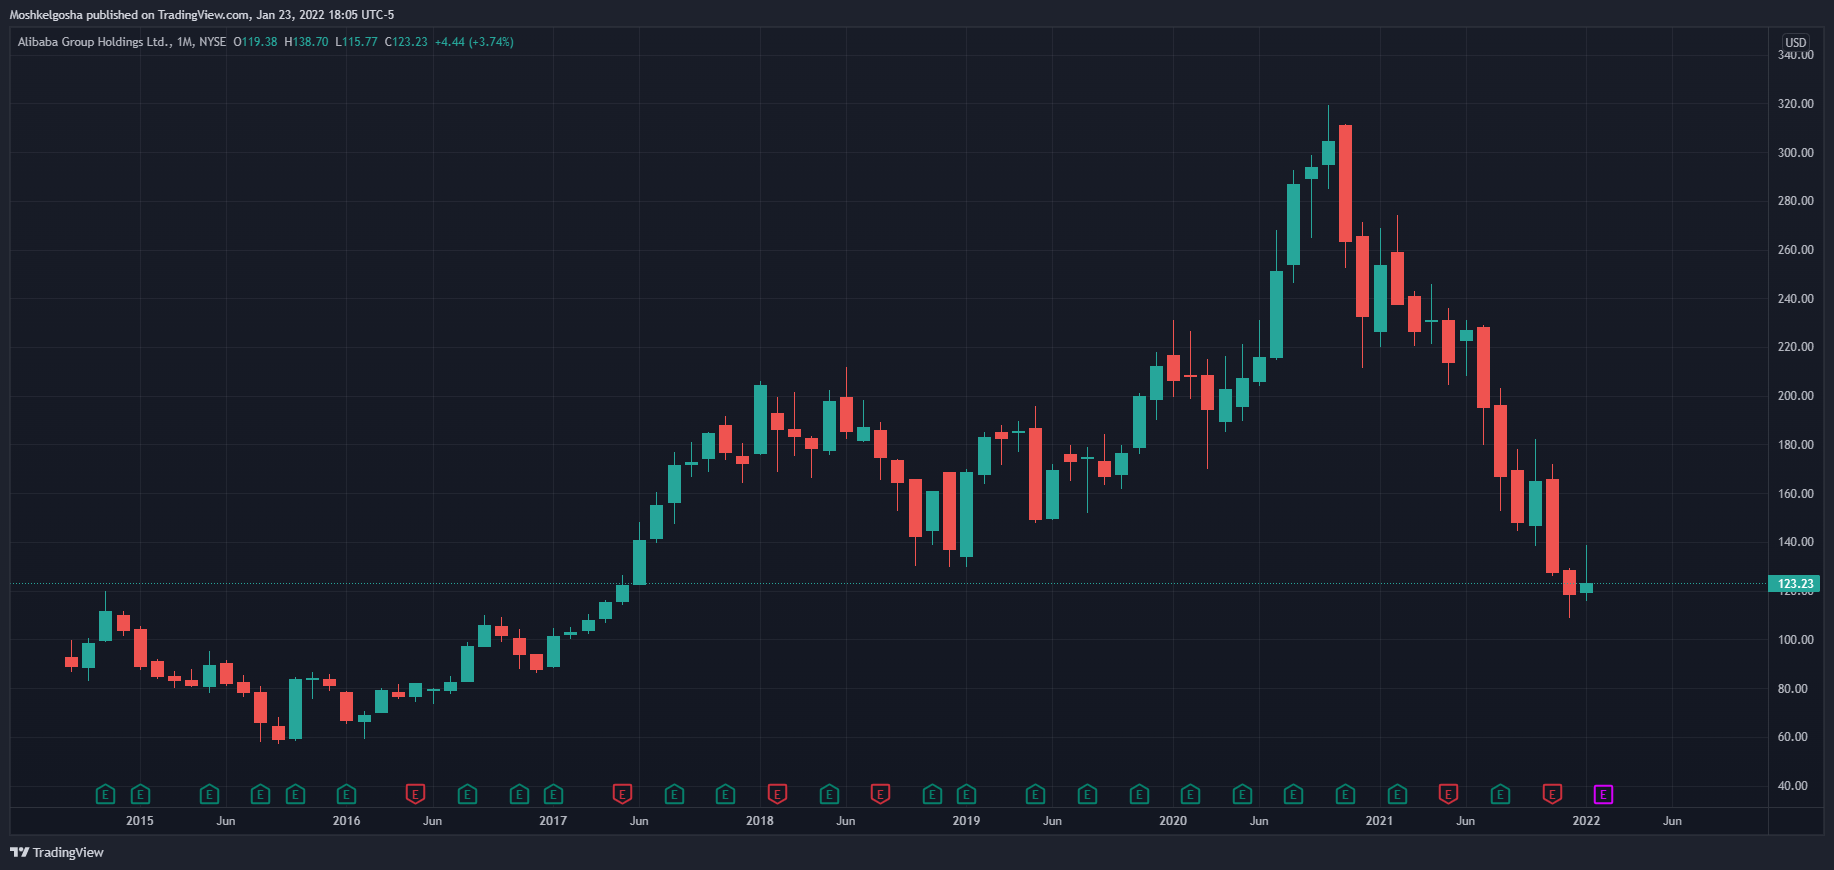The image size is (1834, 870).
Task: Click the green earnings marker above the 2015 label
Action: [x=140, y=795]
